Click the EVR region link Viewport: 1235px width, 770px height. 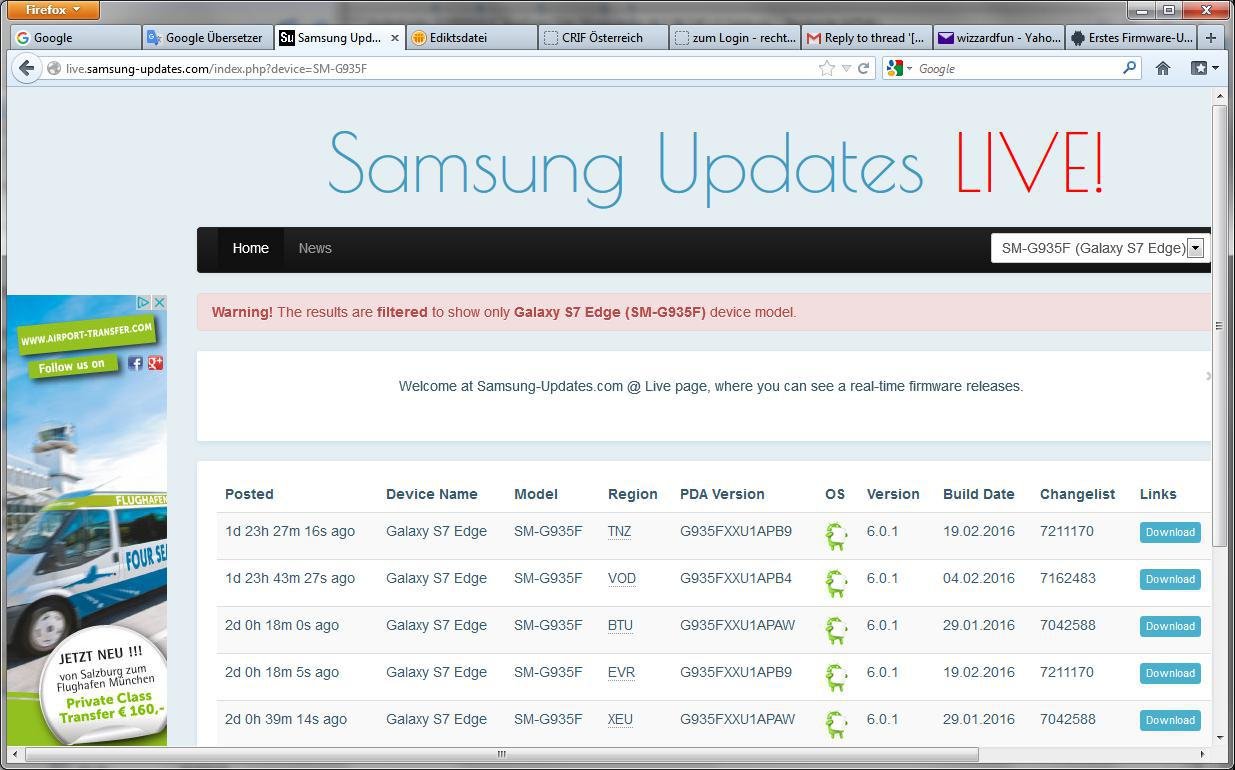click(x=621, y=672)
